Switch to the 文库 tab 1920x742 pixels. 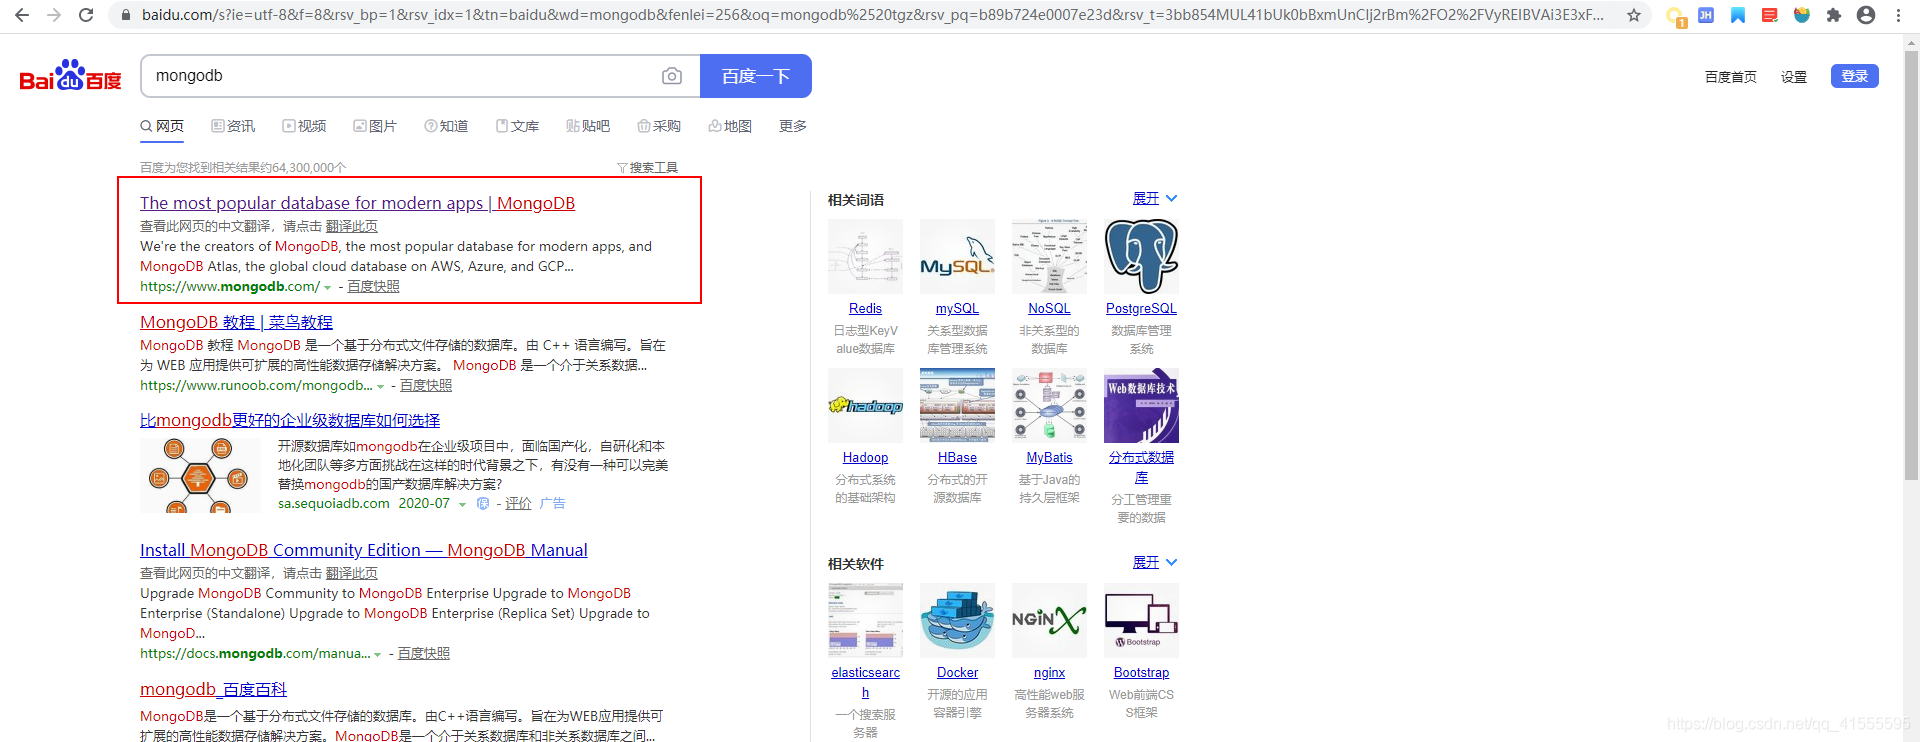click(517, 126)
